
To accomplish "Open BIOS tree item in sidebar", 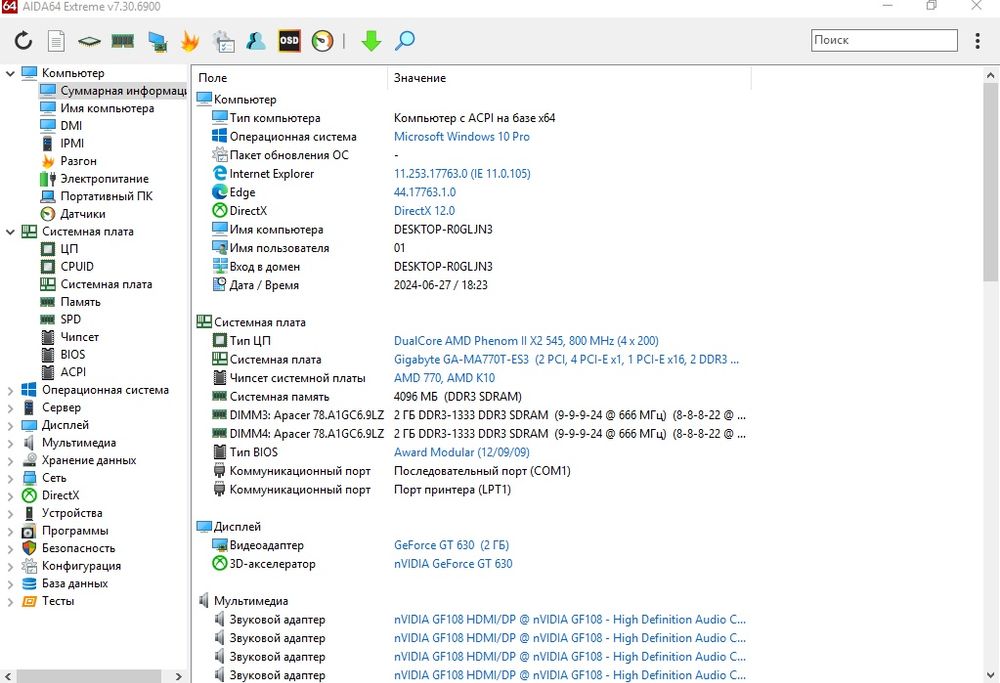I will pos(73,354).
